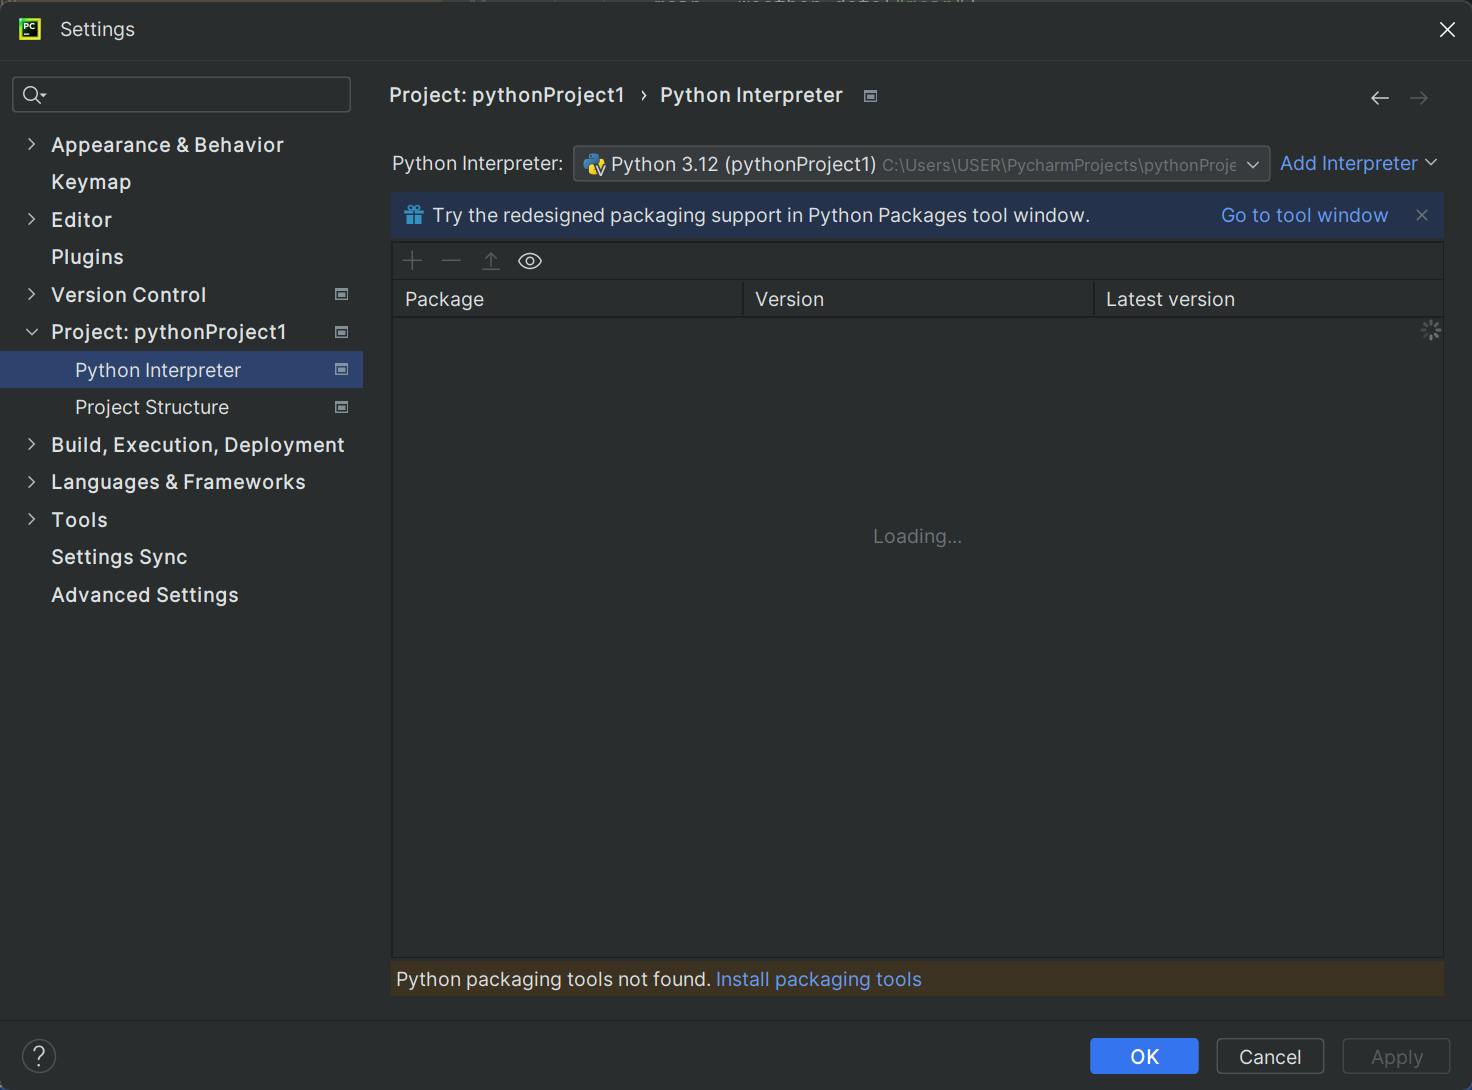Click the install package plus icon
The width and height of the screenshot is (1472, 1090).
pyautogui.click(x=412, y=261)
